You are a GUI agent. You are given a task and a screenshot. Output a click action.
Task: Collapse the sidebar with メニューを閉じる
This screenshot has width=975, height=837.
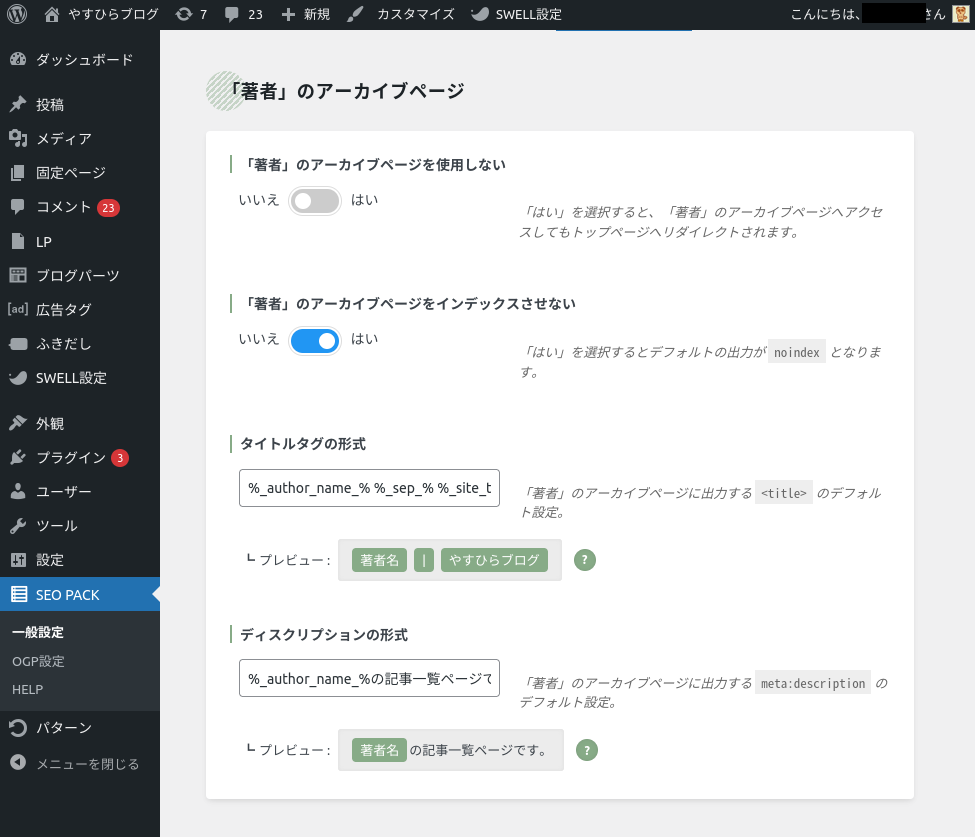click(x=87, y=764)
